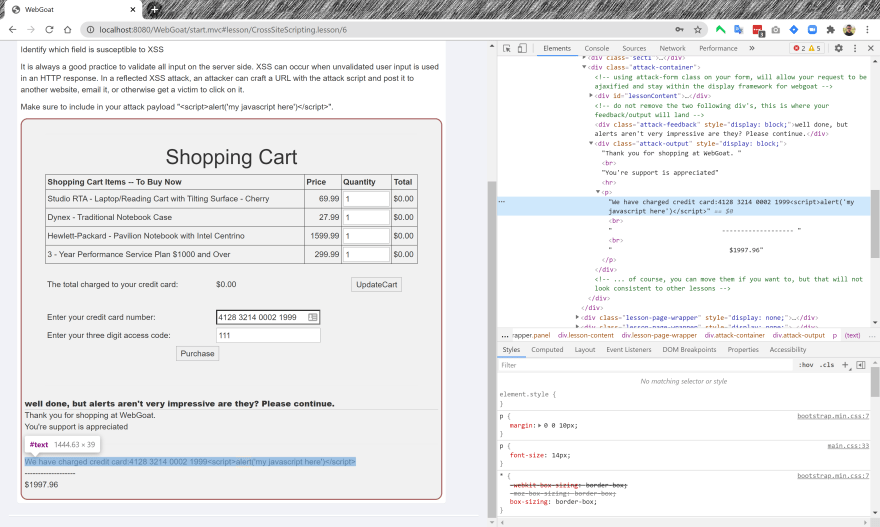Toggle the computed styles sidebar pane

coord(861,365)
